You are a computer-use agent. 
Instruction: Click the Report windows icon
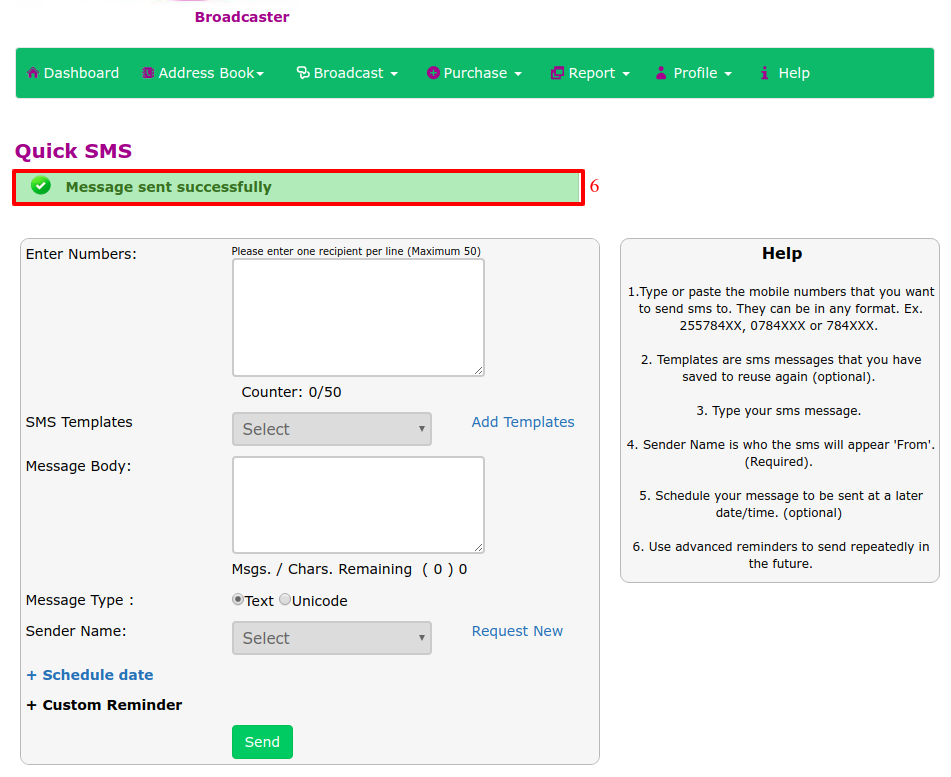pyautogui.click(x=557, y=73)
